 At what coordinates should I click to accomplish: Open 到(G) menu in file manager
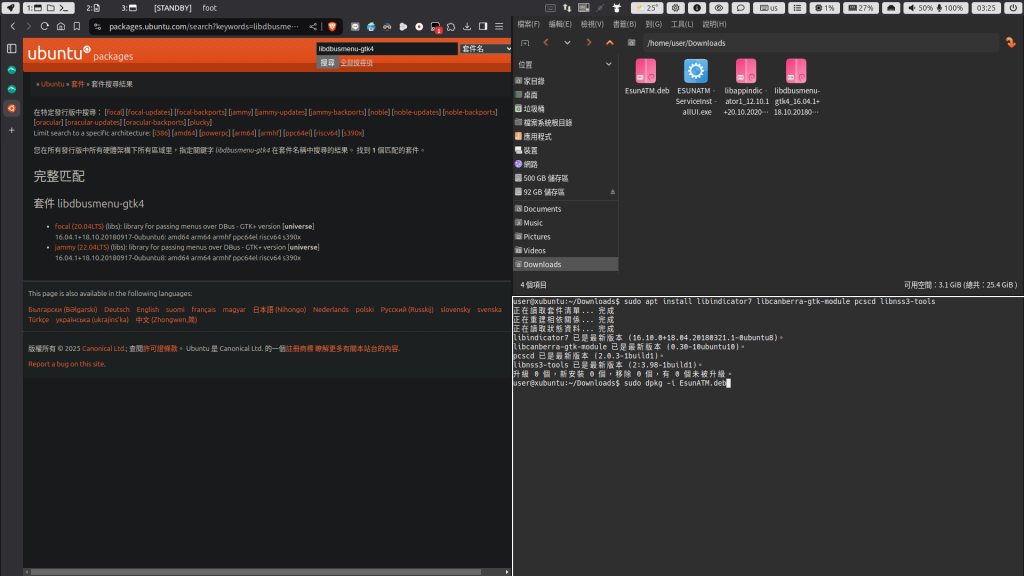pos(653,24)
